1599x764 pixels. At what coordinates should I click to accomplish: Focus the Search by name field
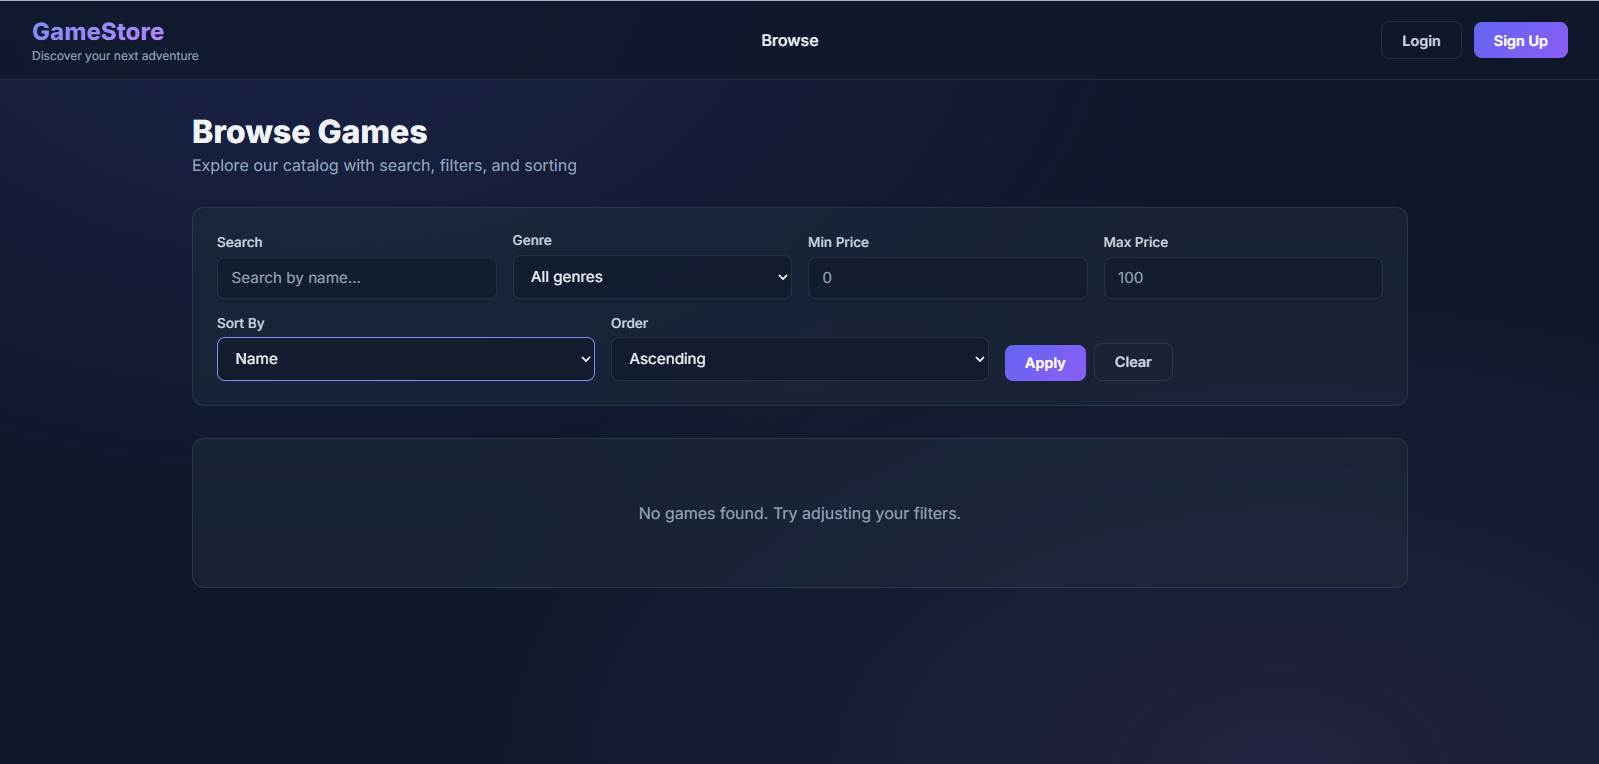pyautogui.click(x=357, y=278)
